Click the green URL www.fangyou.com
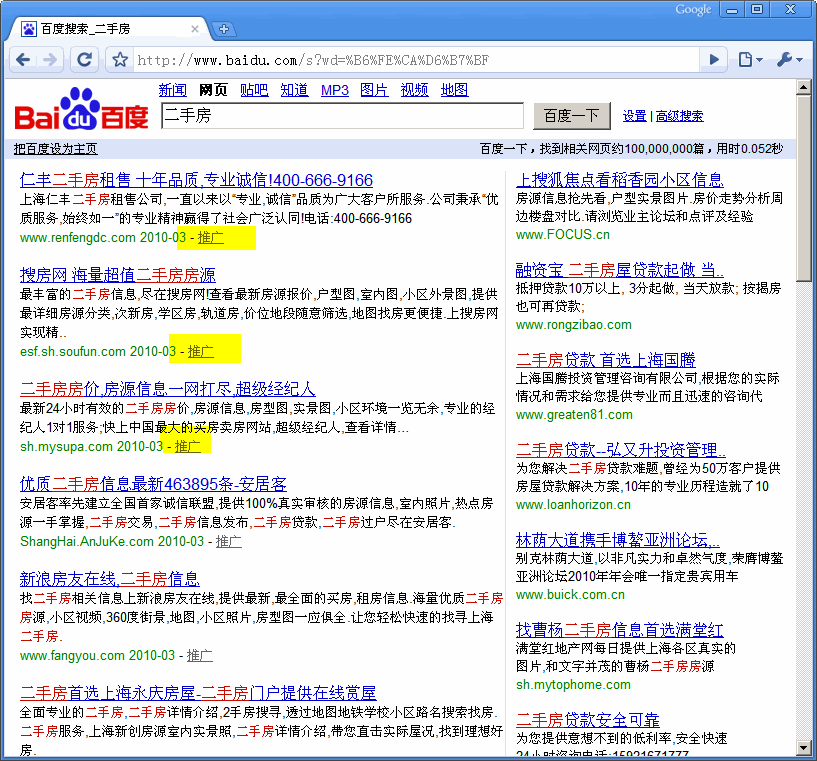817x761 pixels. pyautogui.click(x=72, y=655)
